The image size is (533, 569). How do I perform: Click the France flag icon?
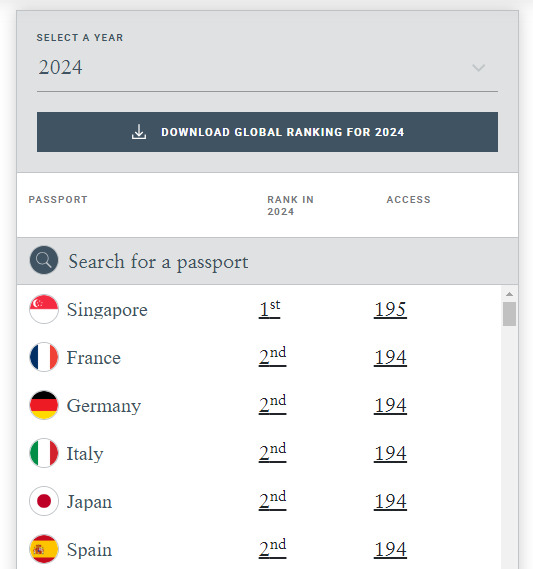click(44, 357)
